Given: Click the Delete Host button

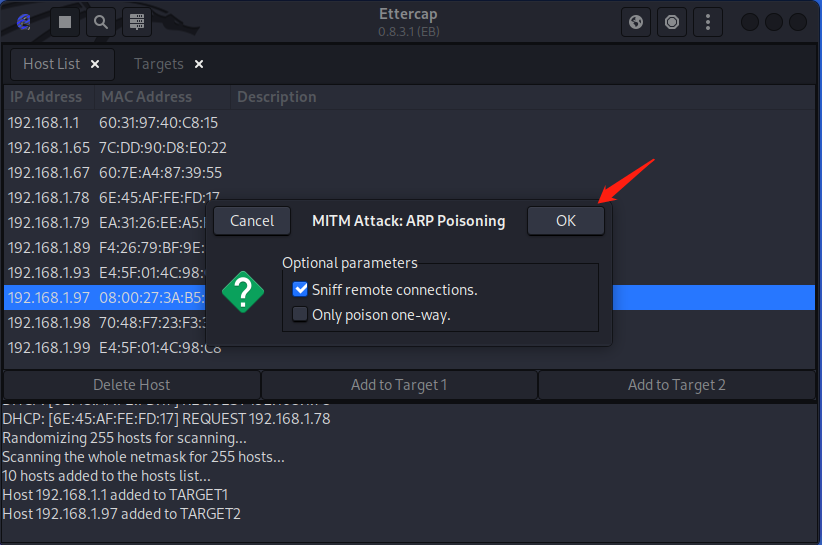Looking at the screenshot, I should (132, 385).
